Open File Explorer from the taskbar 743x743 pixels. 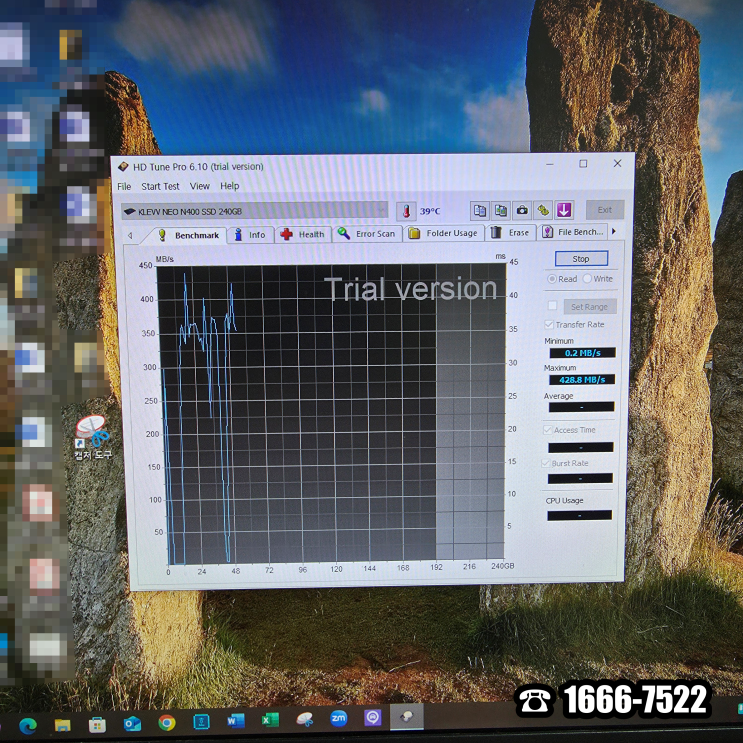coord(63,725)
